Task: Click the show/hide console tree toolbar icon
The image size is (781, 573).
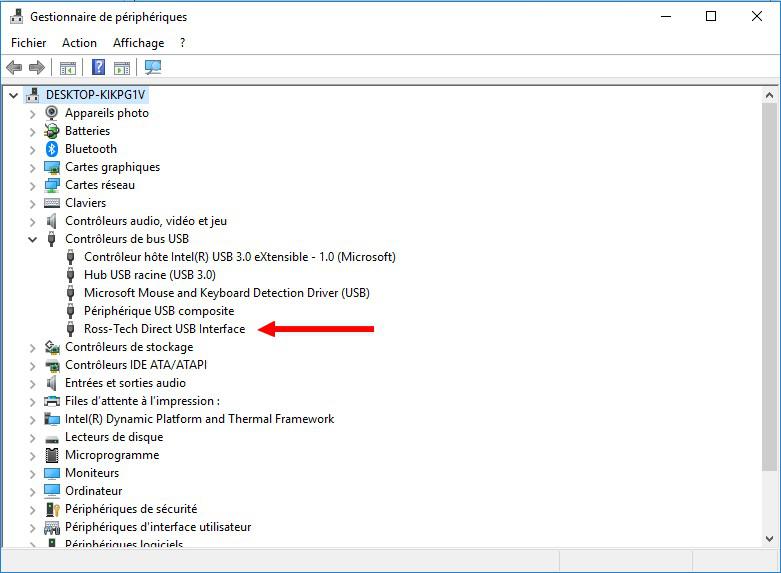Action: click(68, 68)
